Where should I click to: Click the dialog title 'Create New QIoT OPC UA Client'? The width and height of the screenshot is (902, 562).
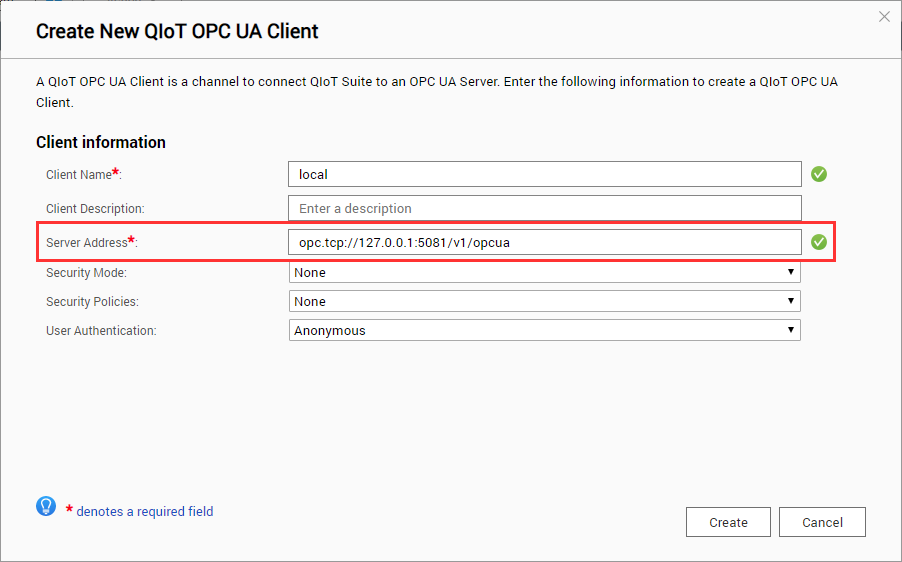[x=177, y=31]
